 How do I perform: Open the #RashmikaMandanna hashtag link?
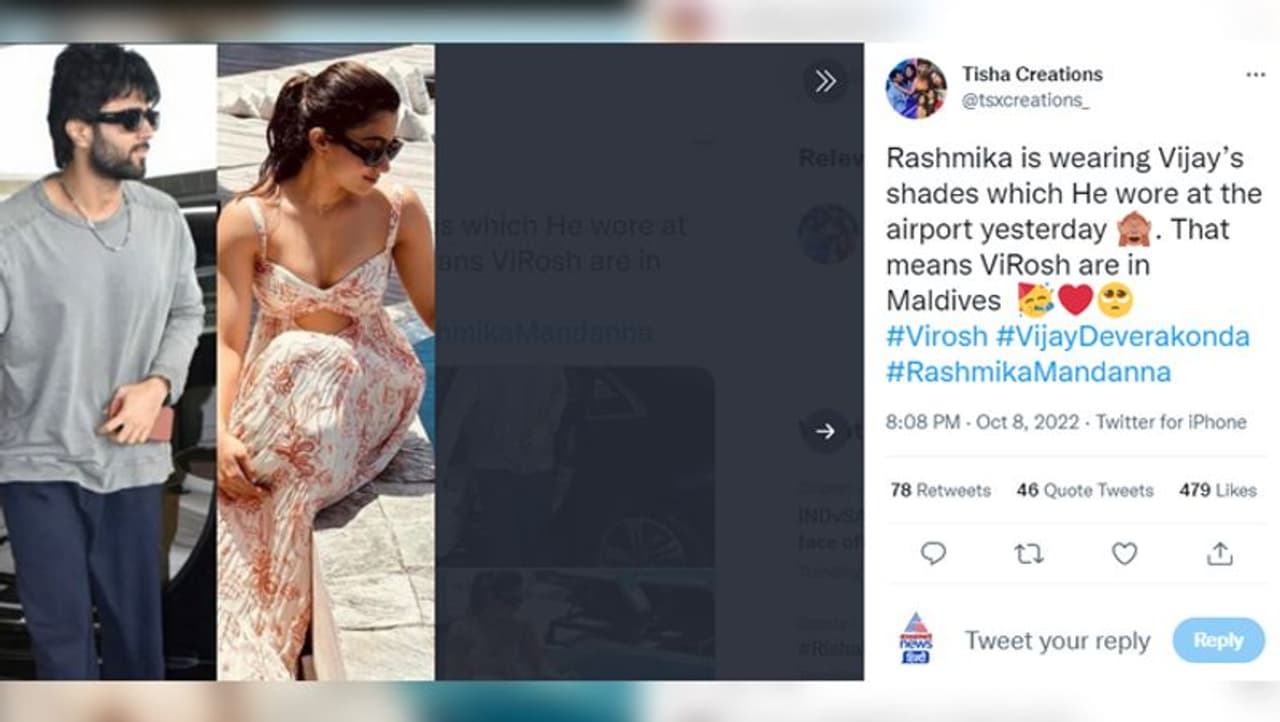pos(1028,372)
